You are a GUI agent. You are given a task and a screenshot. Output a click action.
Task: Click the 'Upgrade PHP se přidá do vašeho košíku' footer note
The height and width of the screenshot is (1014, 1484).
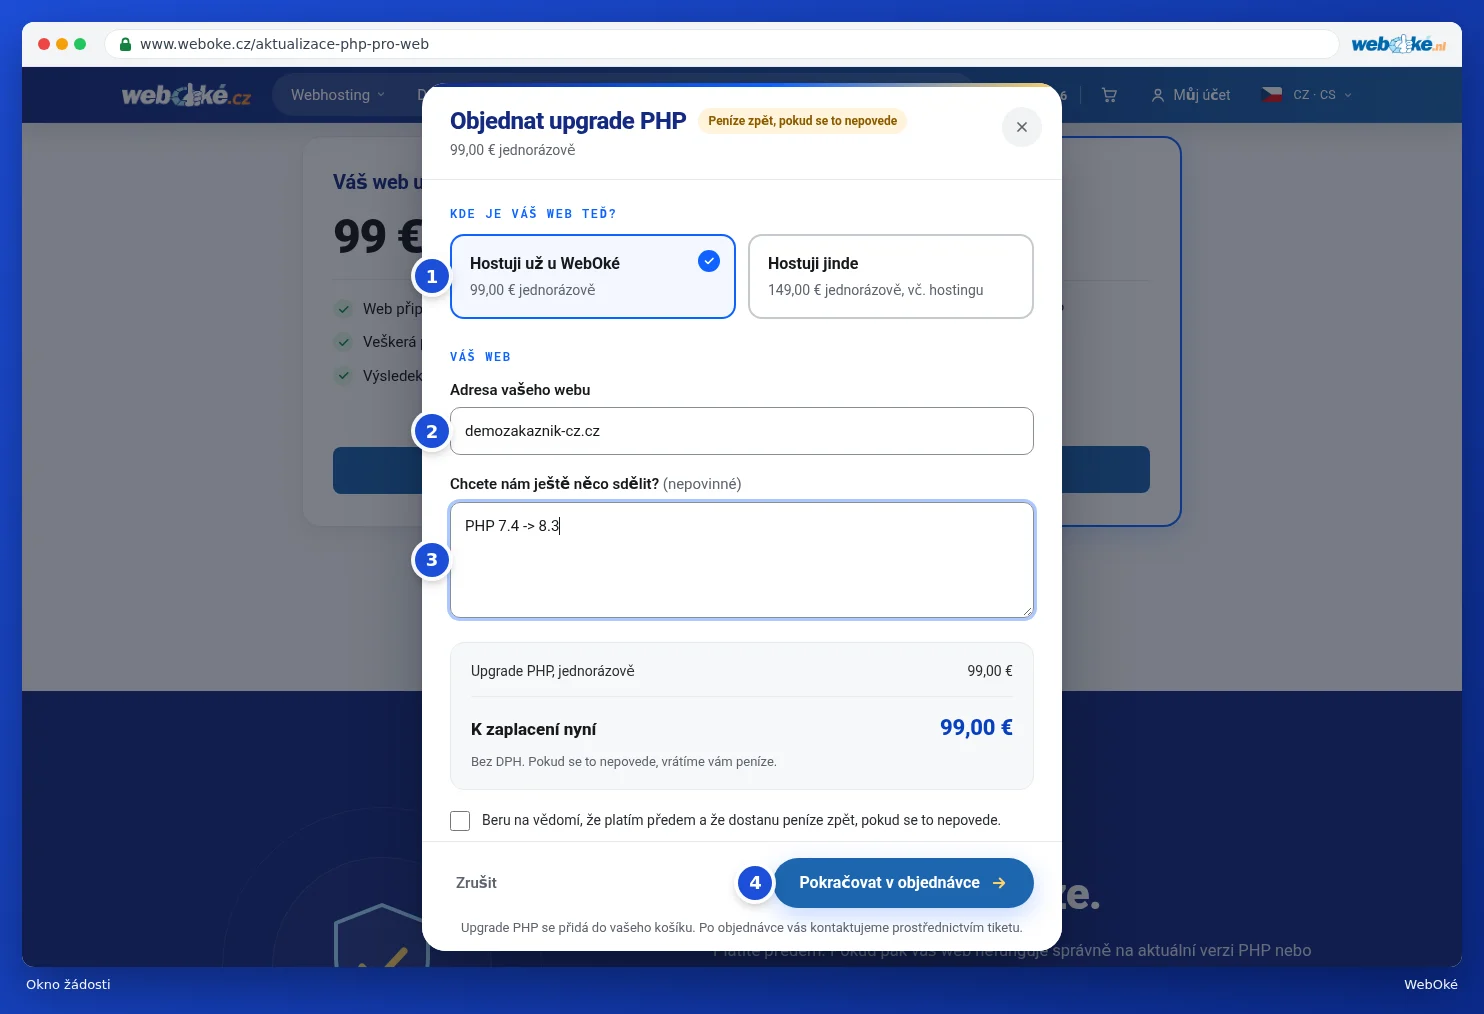click(741, 928)
